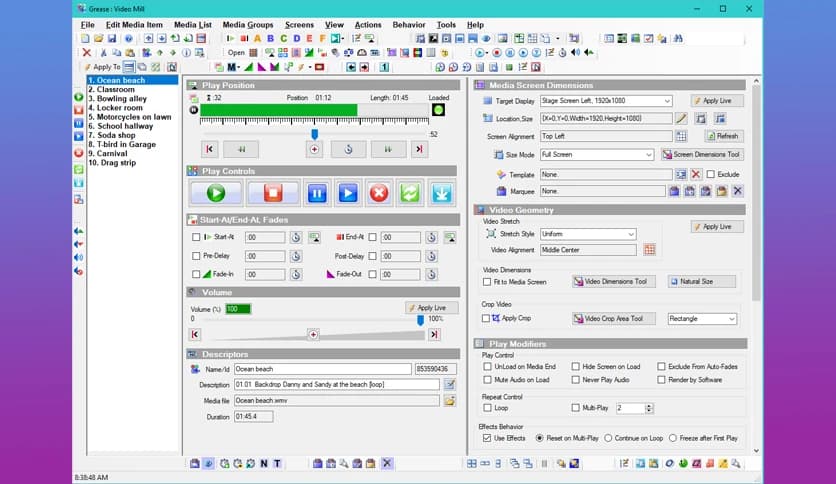Select media group letter A icon
The height and width of the screenshot is (484, 836).
258,38
